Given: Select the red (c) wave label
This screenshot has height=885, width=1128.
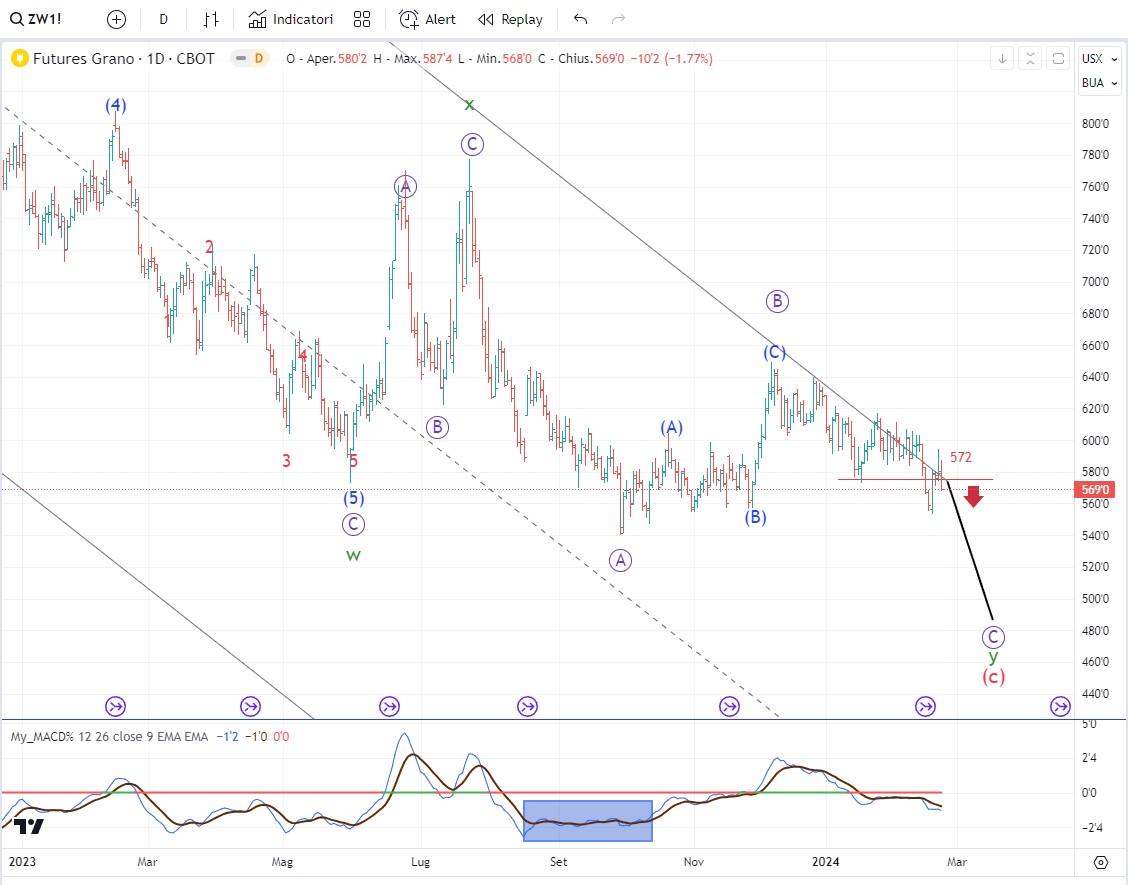Looking at the screenshot, I should click(x=993, y=676).
